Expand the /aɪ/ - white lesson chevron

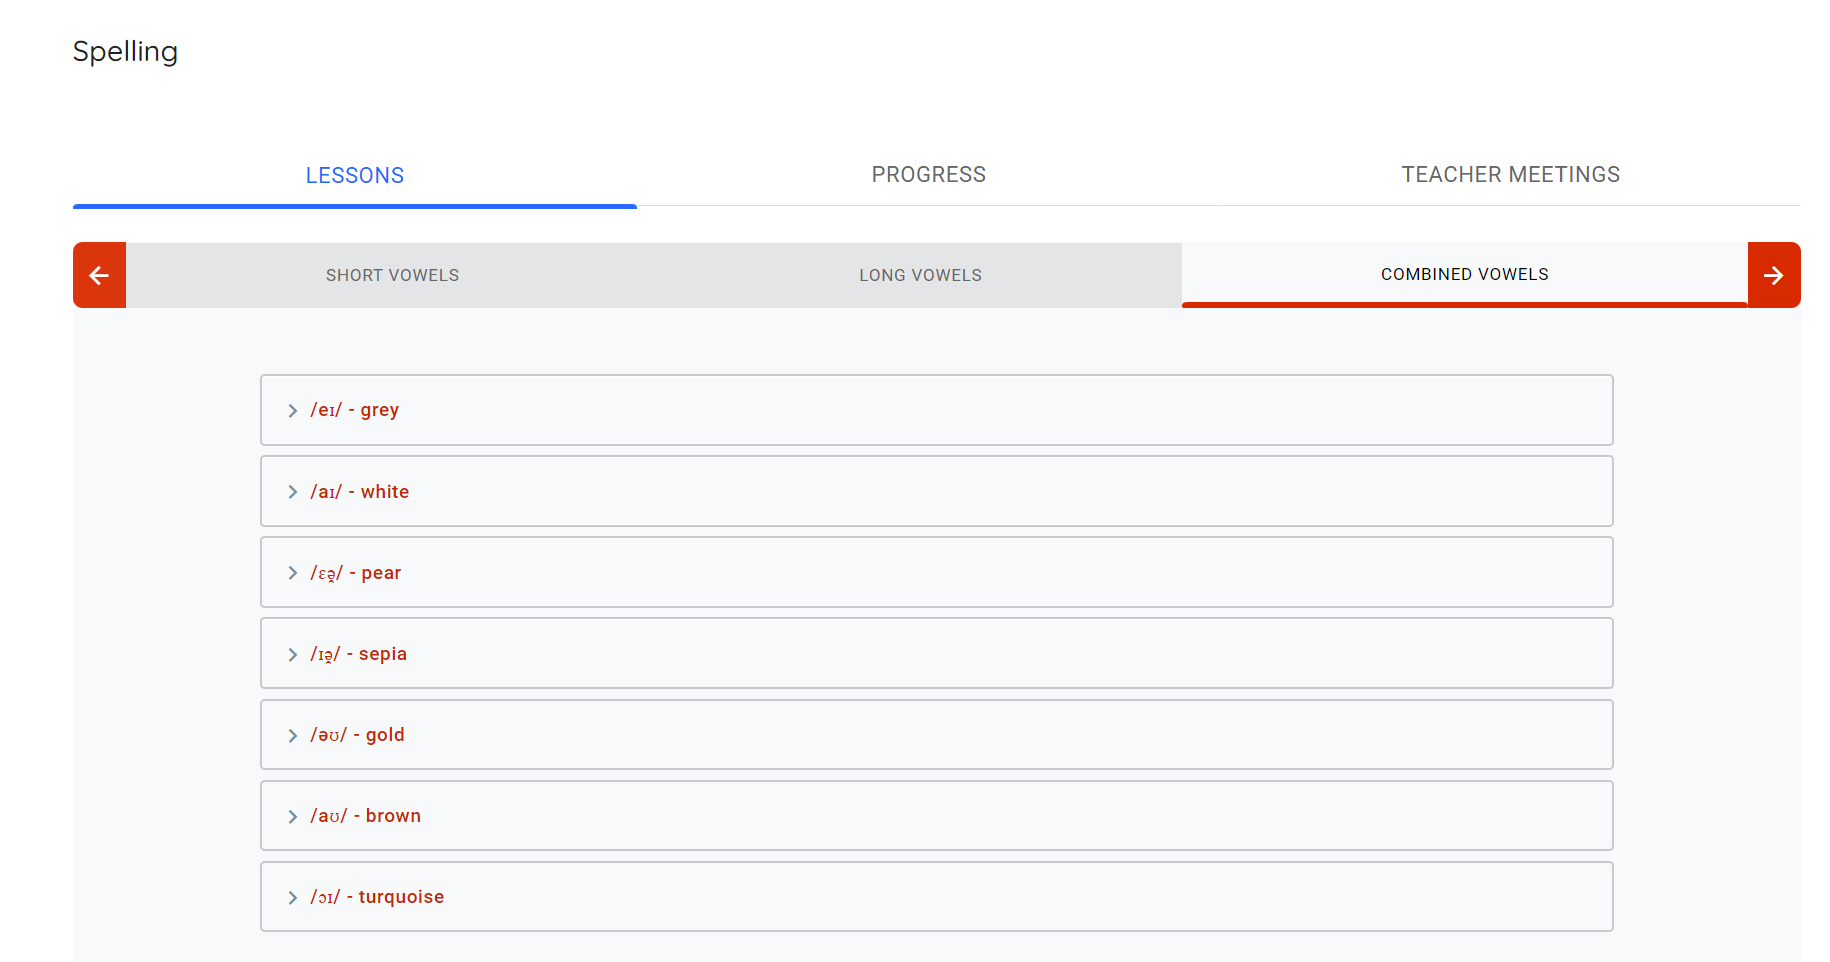pos(292,492)
